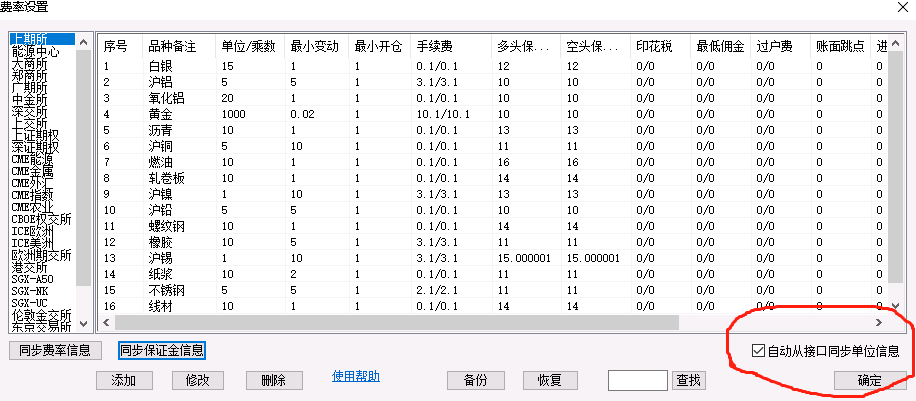Viewport: 916px width, 401px height.
Task: Confirm with the 确定 button
Action: (x=869, y=380)
